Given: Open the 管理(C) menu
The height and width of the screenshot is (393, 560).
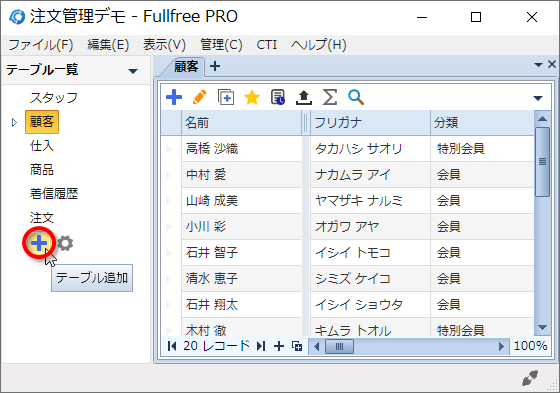Looking at the screenshot, I should click(x=221, y=45).
